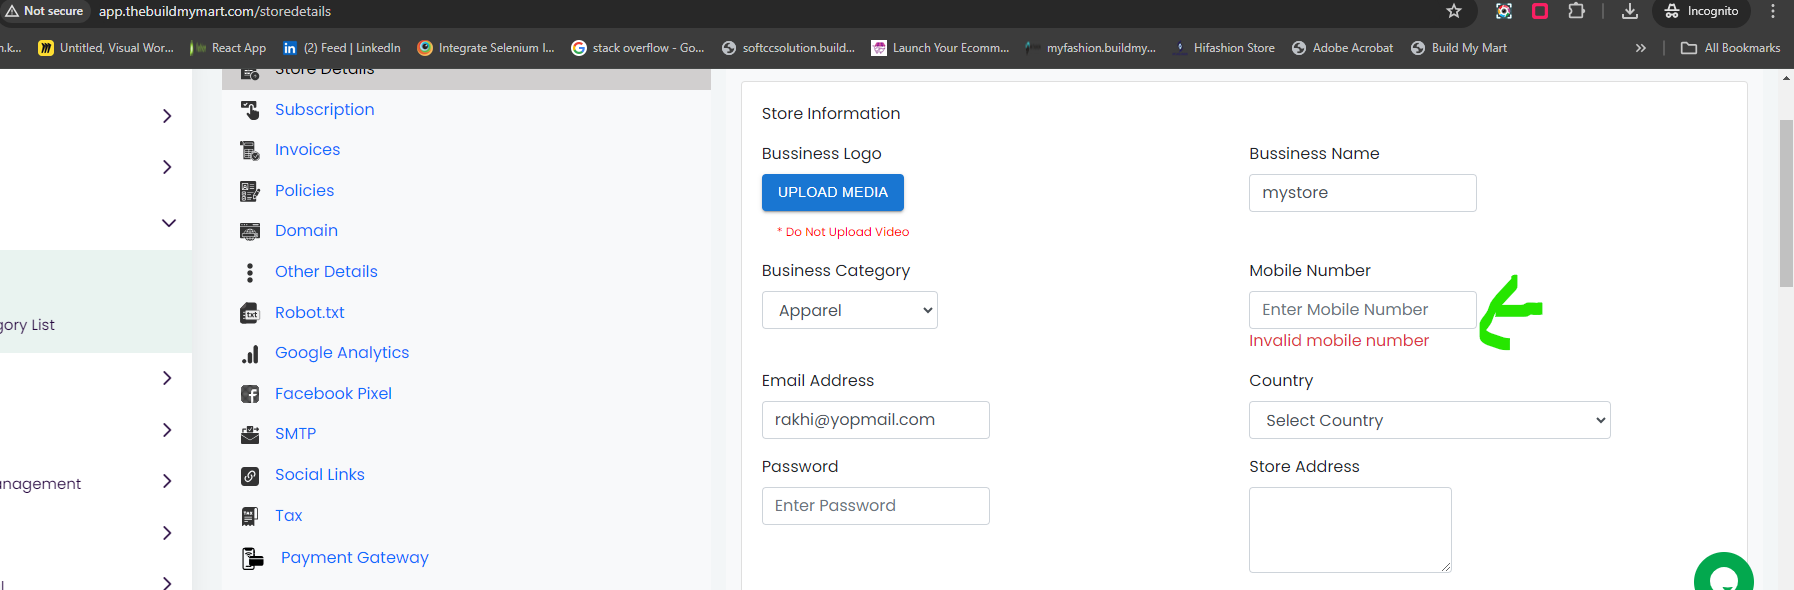1794x590 pixels.
Task: Open the Tax settings link
Action: 288,516
